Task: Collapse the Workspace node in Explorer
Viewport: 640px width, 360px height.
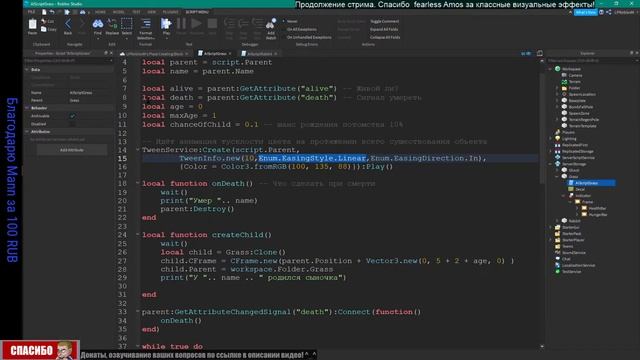Action: (x=550, y=69)
